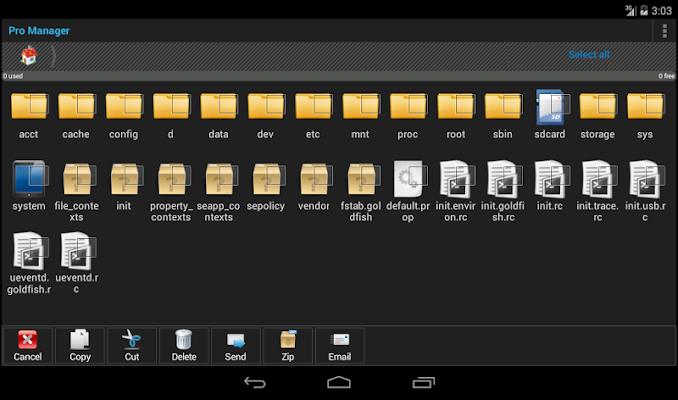Open the init.usb.rc script file
The height and width of the screenshot is (400, 678).
coord(645,192)
